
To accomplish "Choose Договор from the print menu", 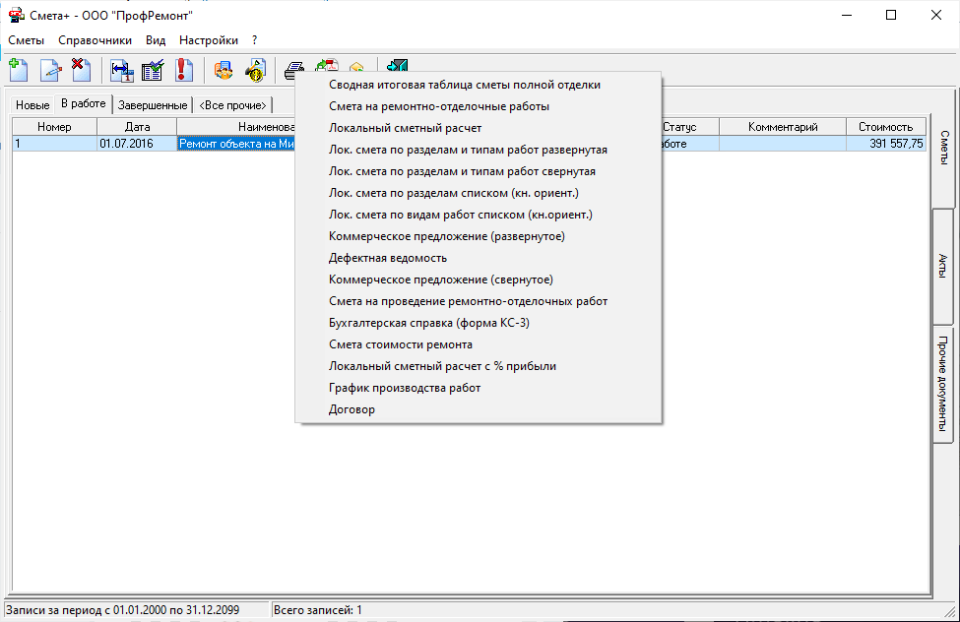I will [x=478, y=410].
